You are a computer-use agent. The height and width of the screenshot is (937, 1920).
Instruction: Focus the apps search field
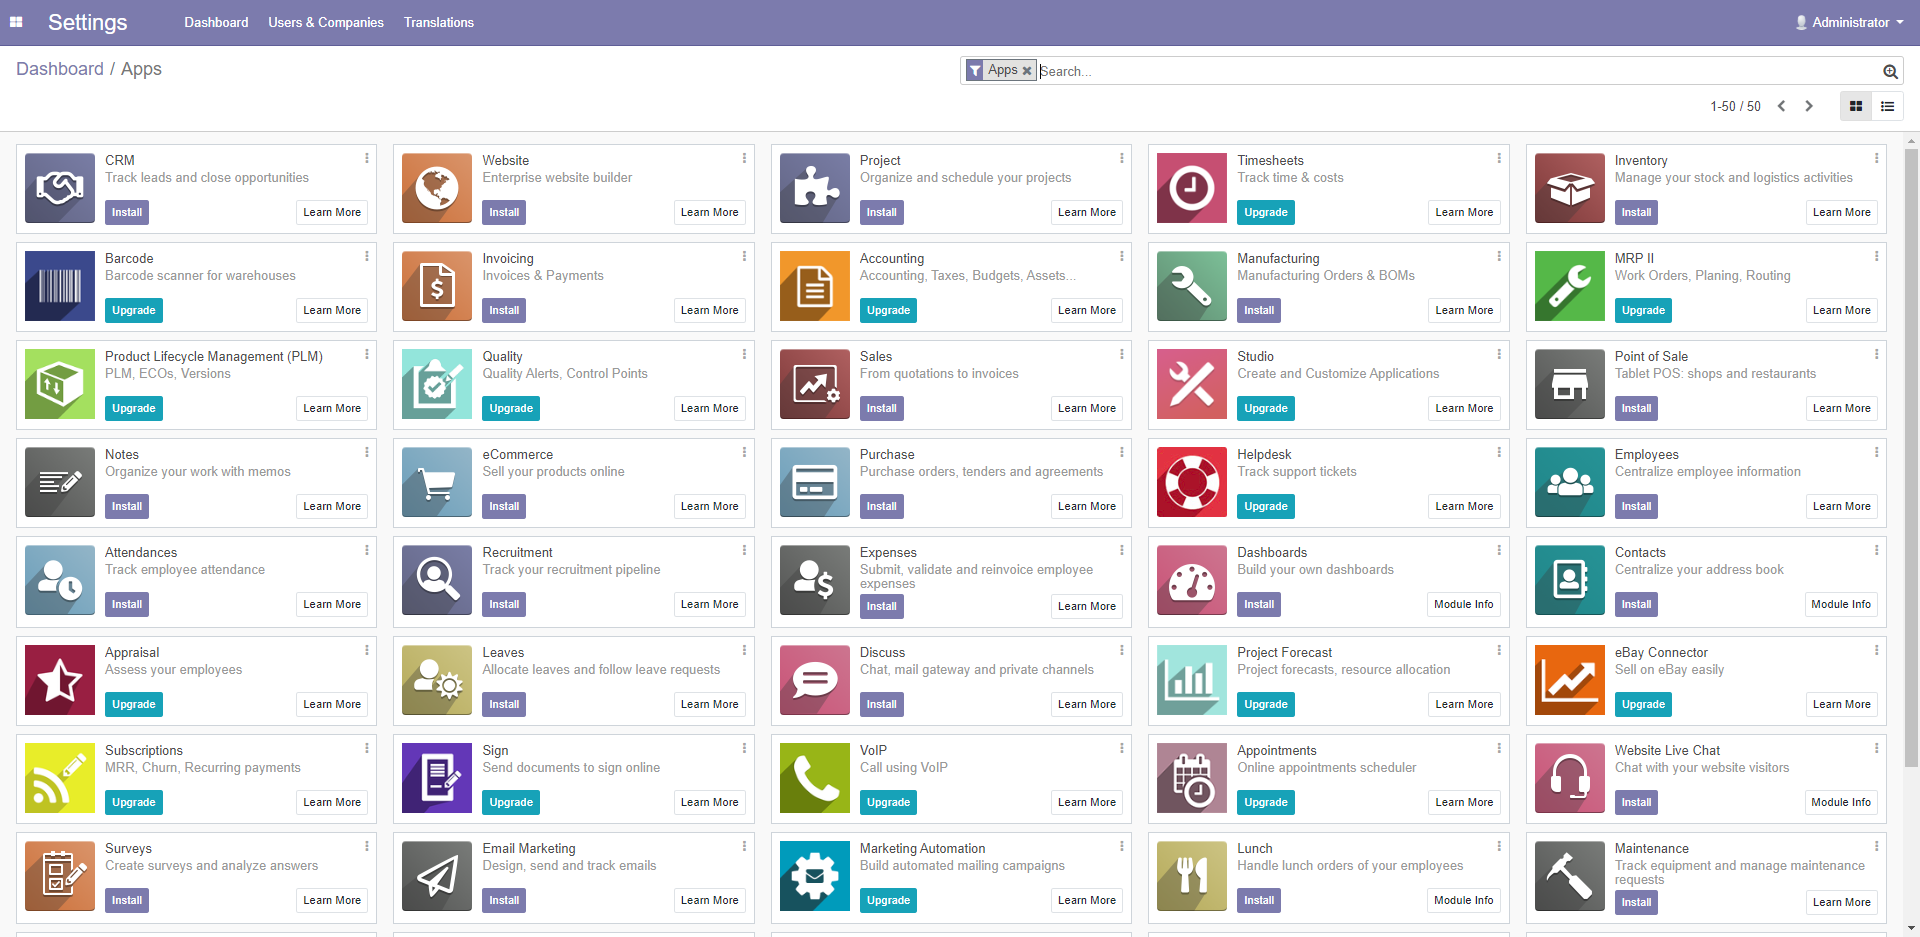pyautogui.click(x=1458, y=71)
